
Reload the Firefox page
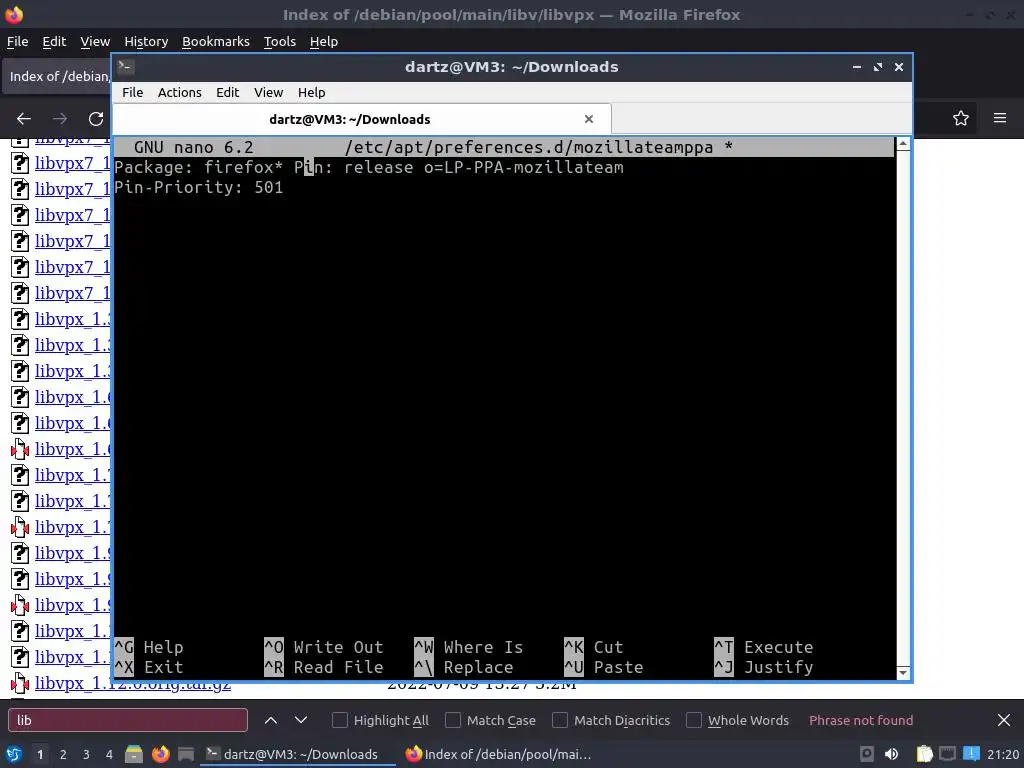96,119
